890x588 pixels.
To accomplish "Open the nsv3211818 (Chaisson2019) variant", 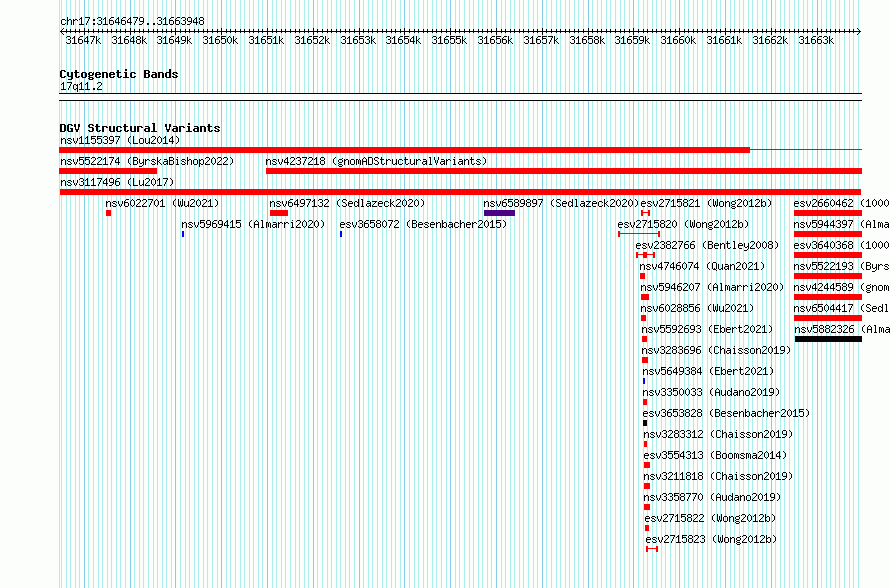I will [x=719, y=476].
